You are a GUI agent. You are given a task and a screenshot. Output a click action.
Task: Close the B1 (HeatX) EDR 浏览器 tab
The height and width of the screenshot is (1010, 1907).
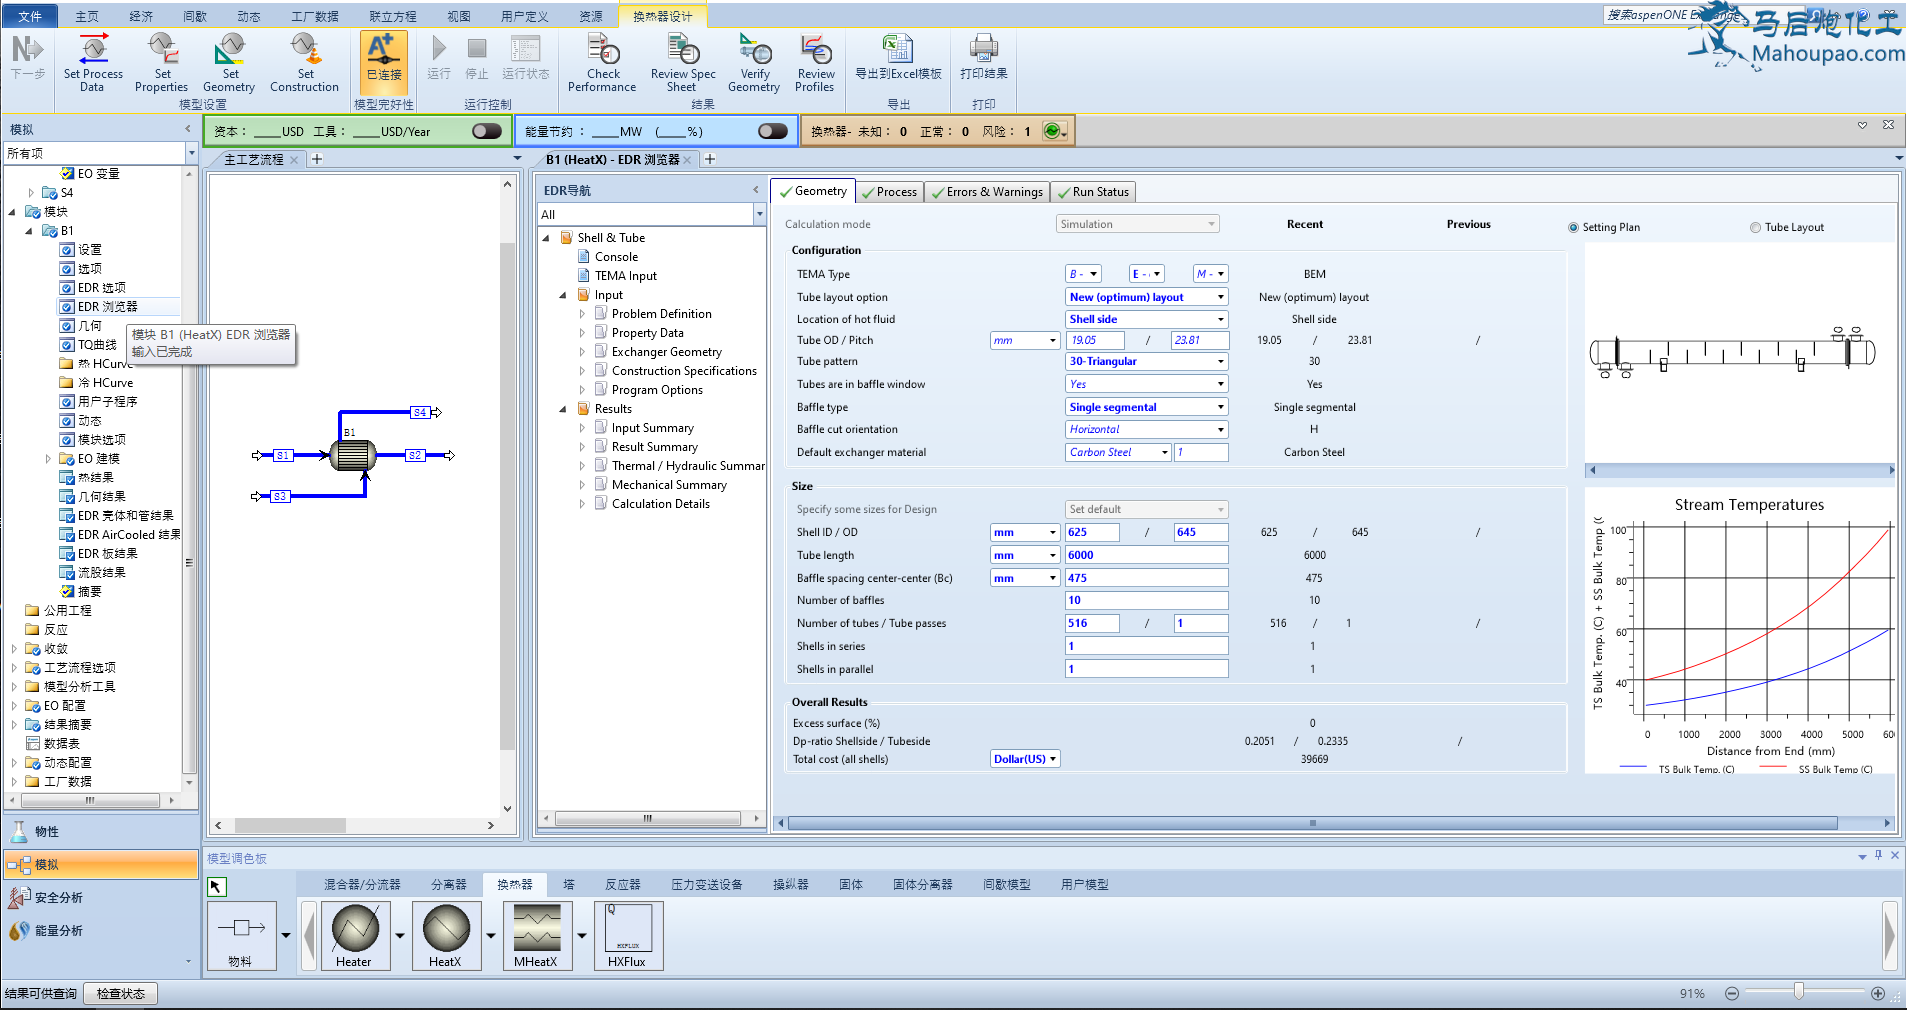687,160
